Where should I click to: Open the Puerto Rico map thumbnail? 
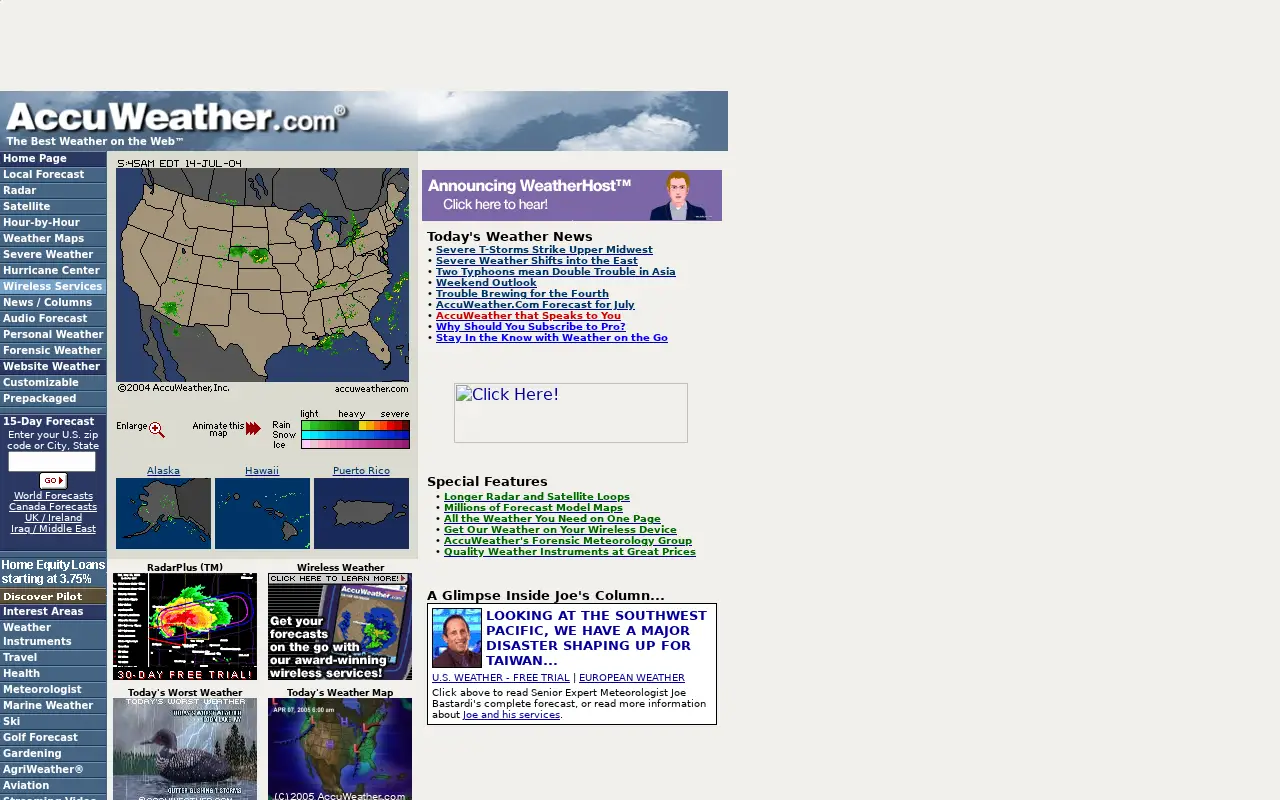(x=361, y=513)
